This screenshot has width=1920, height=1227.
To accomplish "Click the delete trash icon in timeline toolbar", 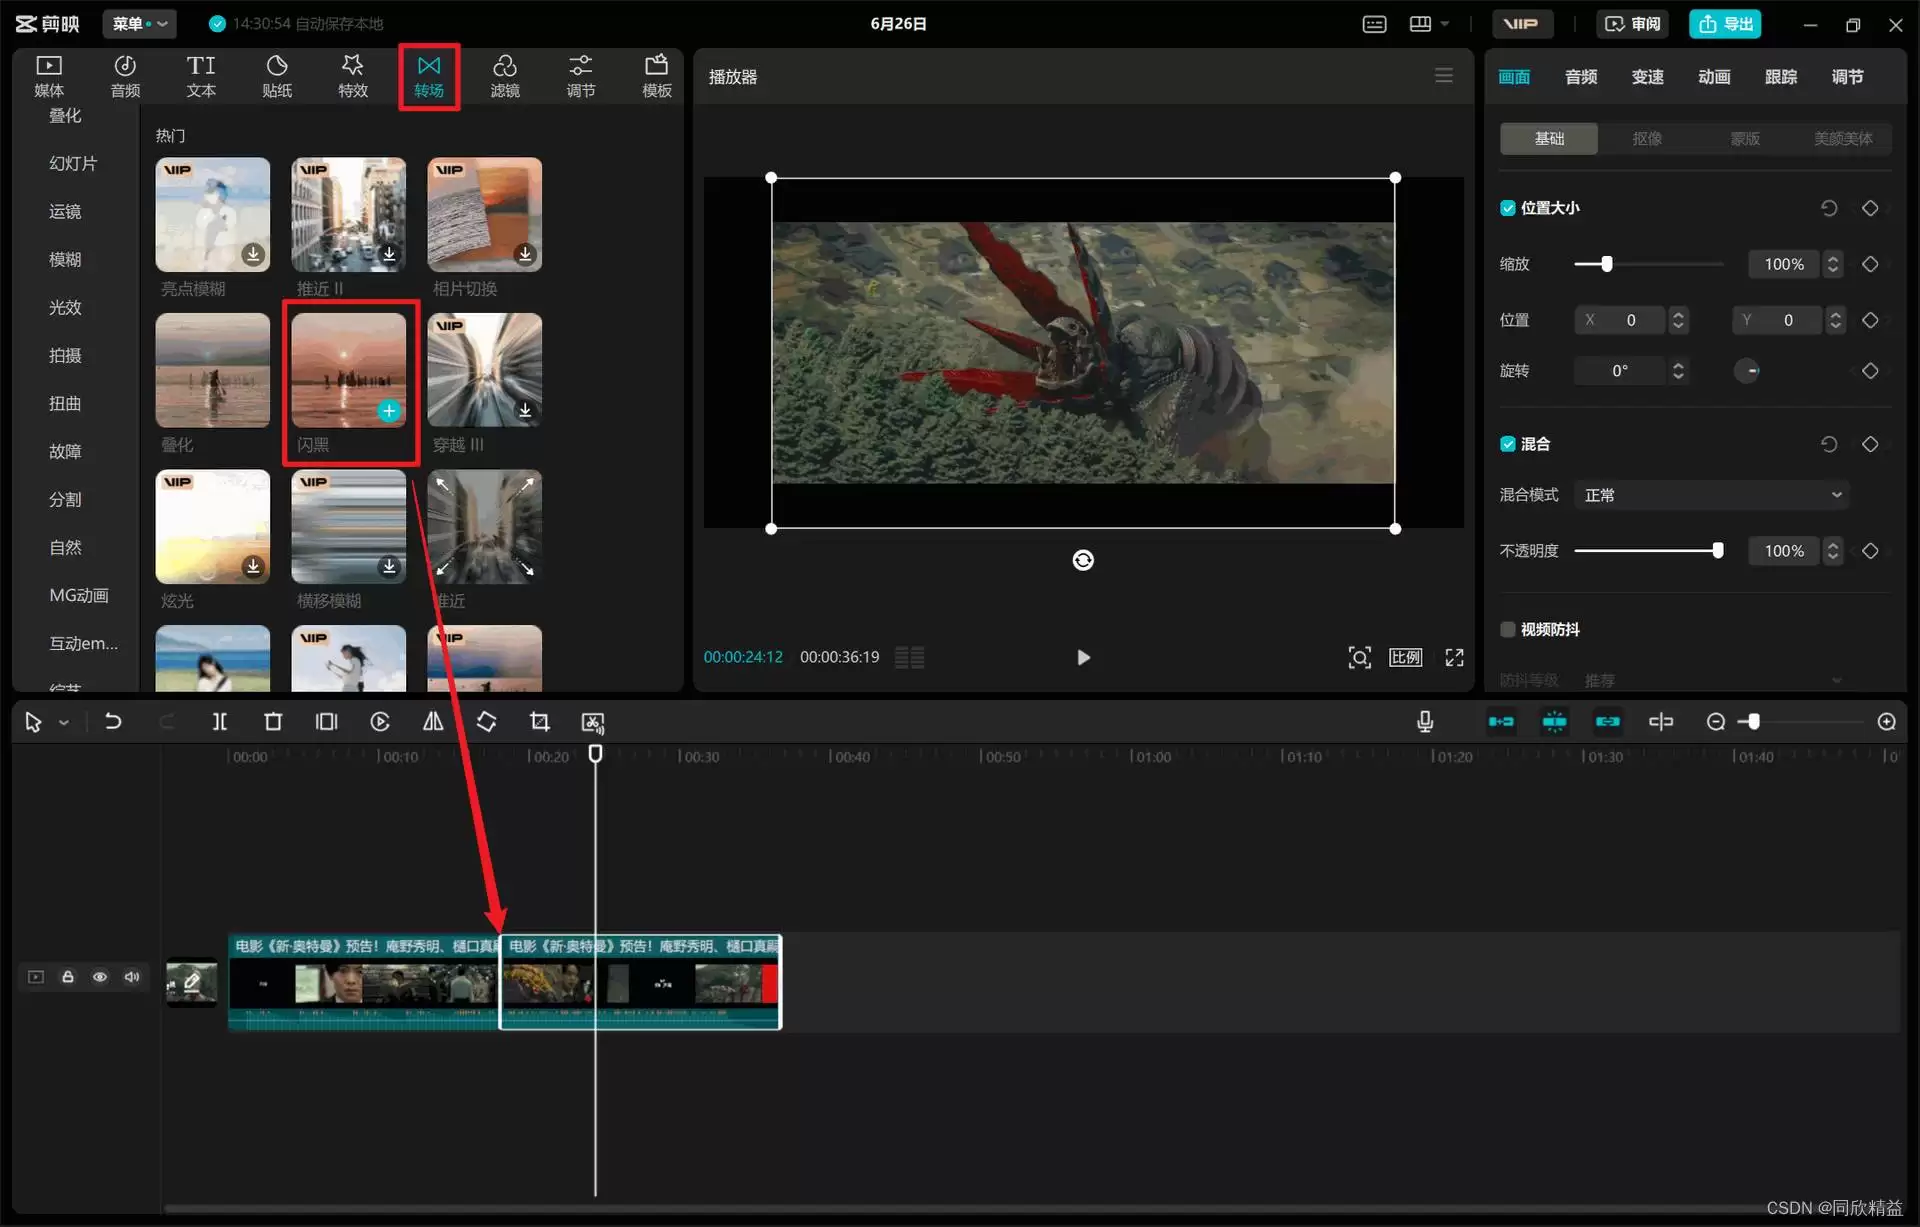I will (273, 722).
